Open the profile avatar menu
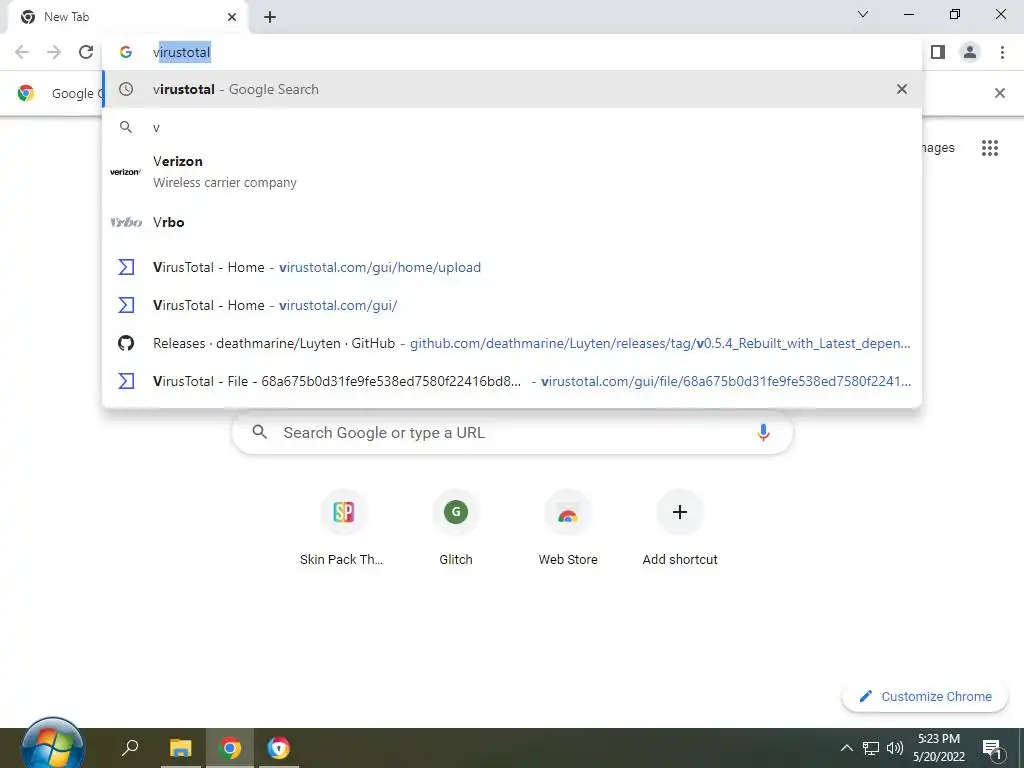This screenshot has height=768, width=1024. pos(970,52)
